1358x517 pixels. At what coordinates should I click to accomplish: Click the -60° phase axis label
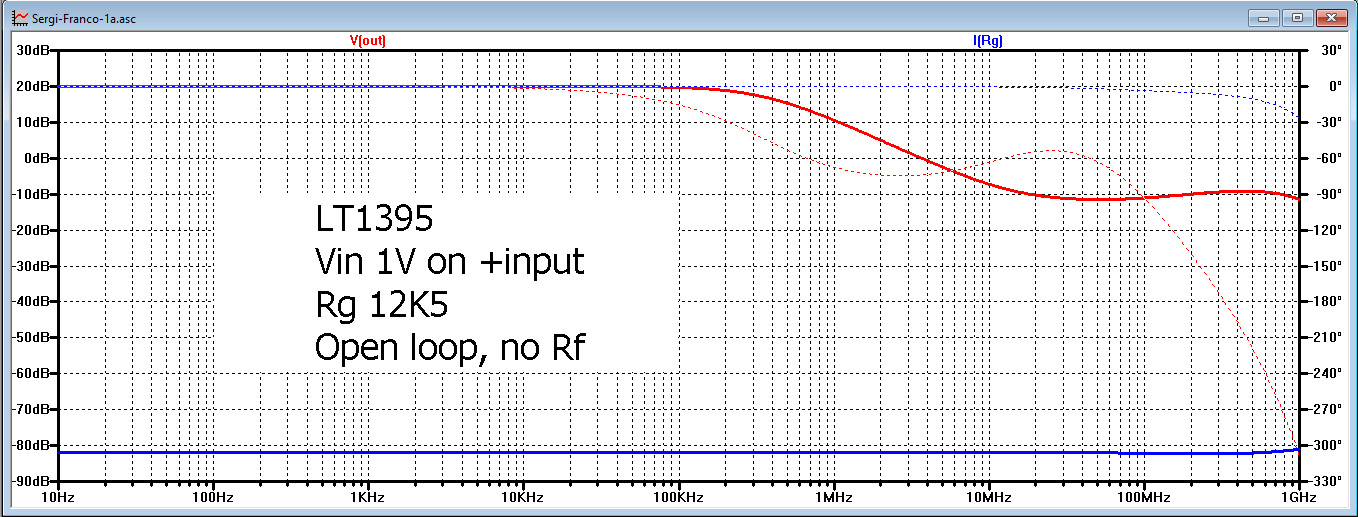tap(1328, 158)
